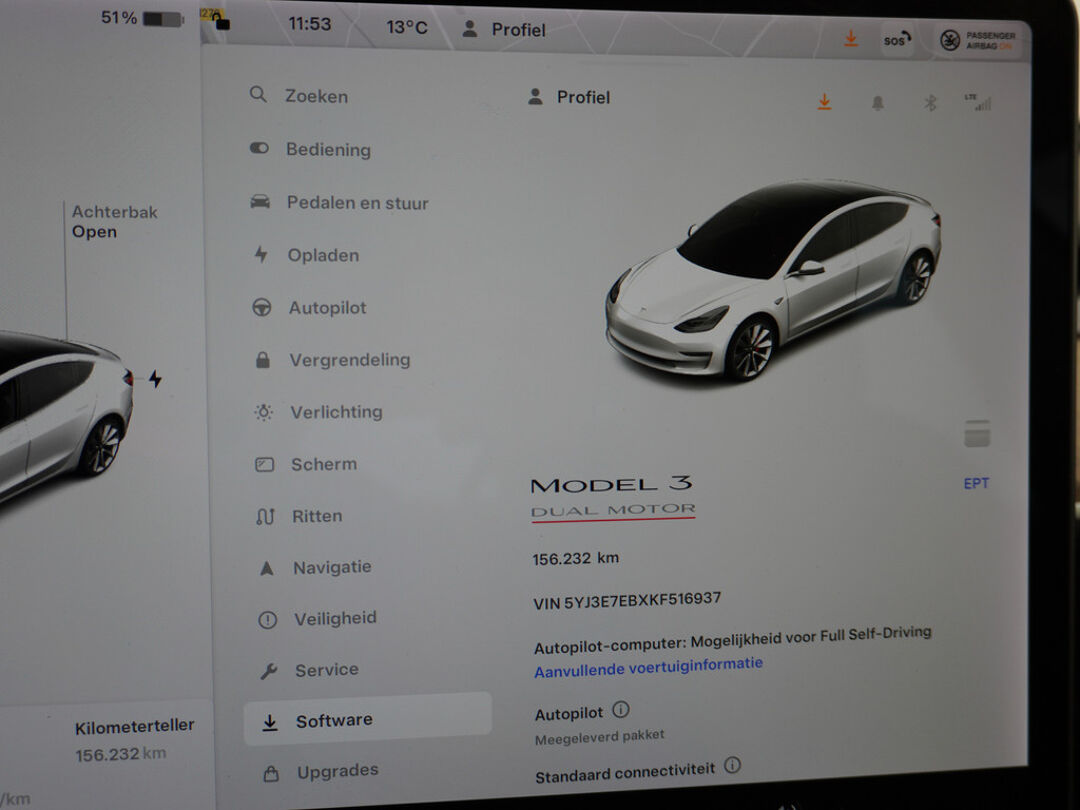The width and height of the screenshot is (1080, 810).
Task: Open Aanvullende voertuiginformatie link
Action: pyautogui.click(x=648, y=667)
